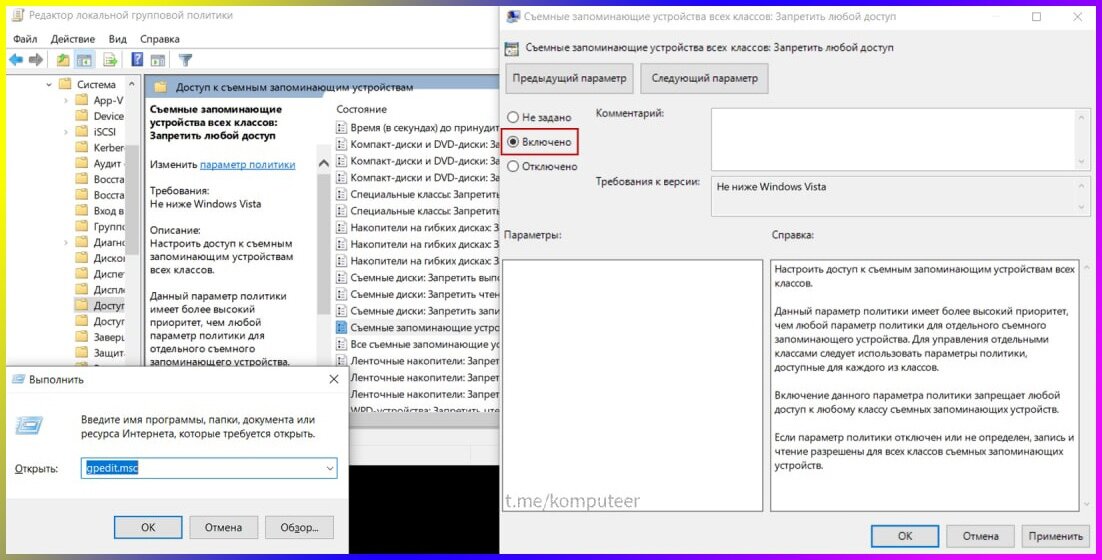Click the folder icon next to Аудит
This screenshot has width=1102, height=560.
click(82, 163)
